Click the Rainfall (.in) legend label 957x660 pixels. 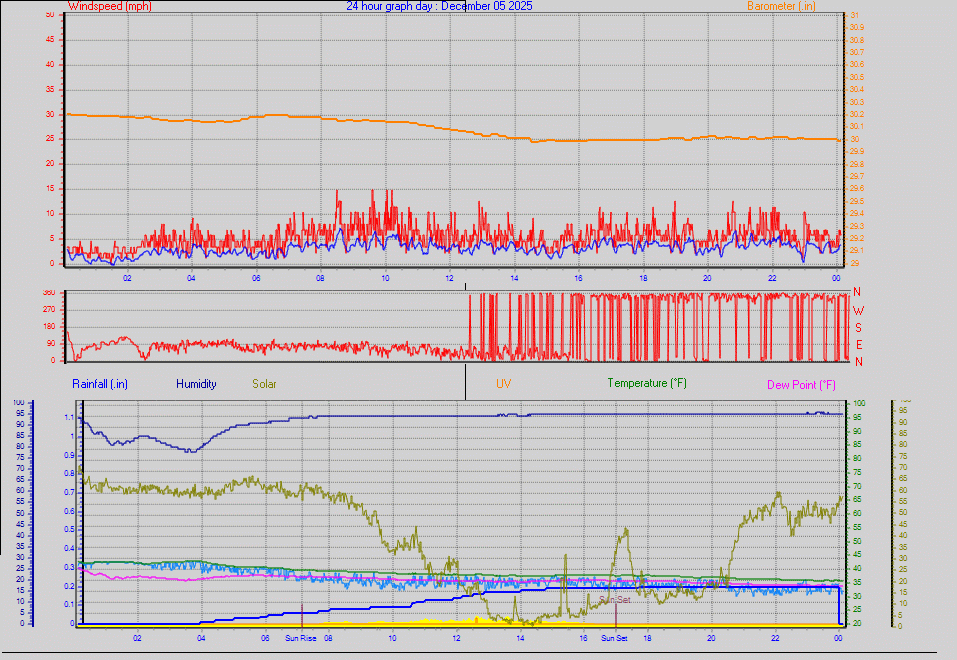tap(98, 383)
